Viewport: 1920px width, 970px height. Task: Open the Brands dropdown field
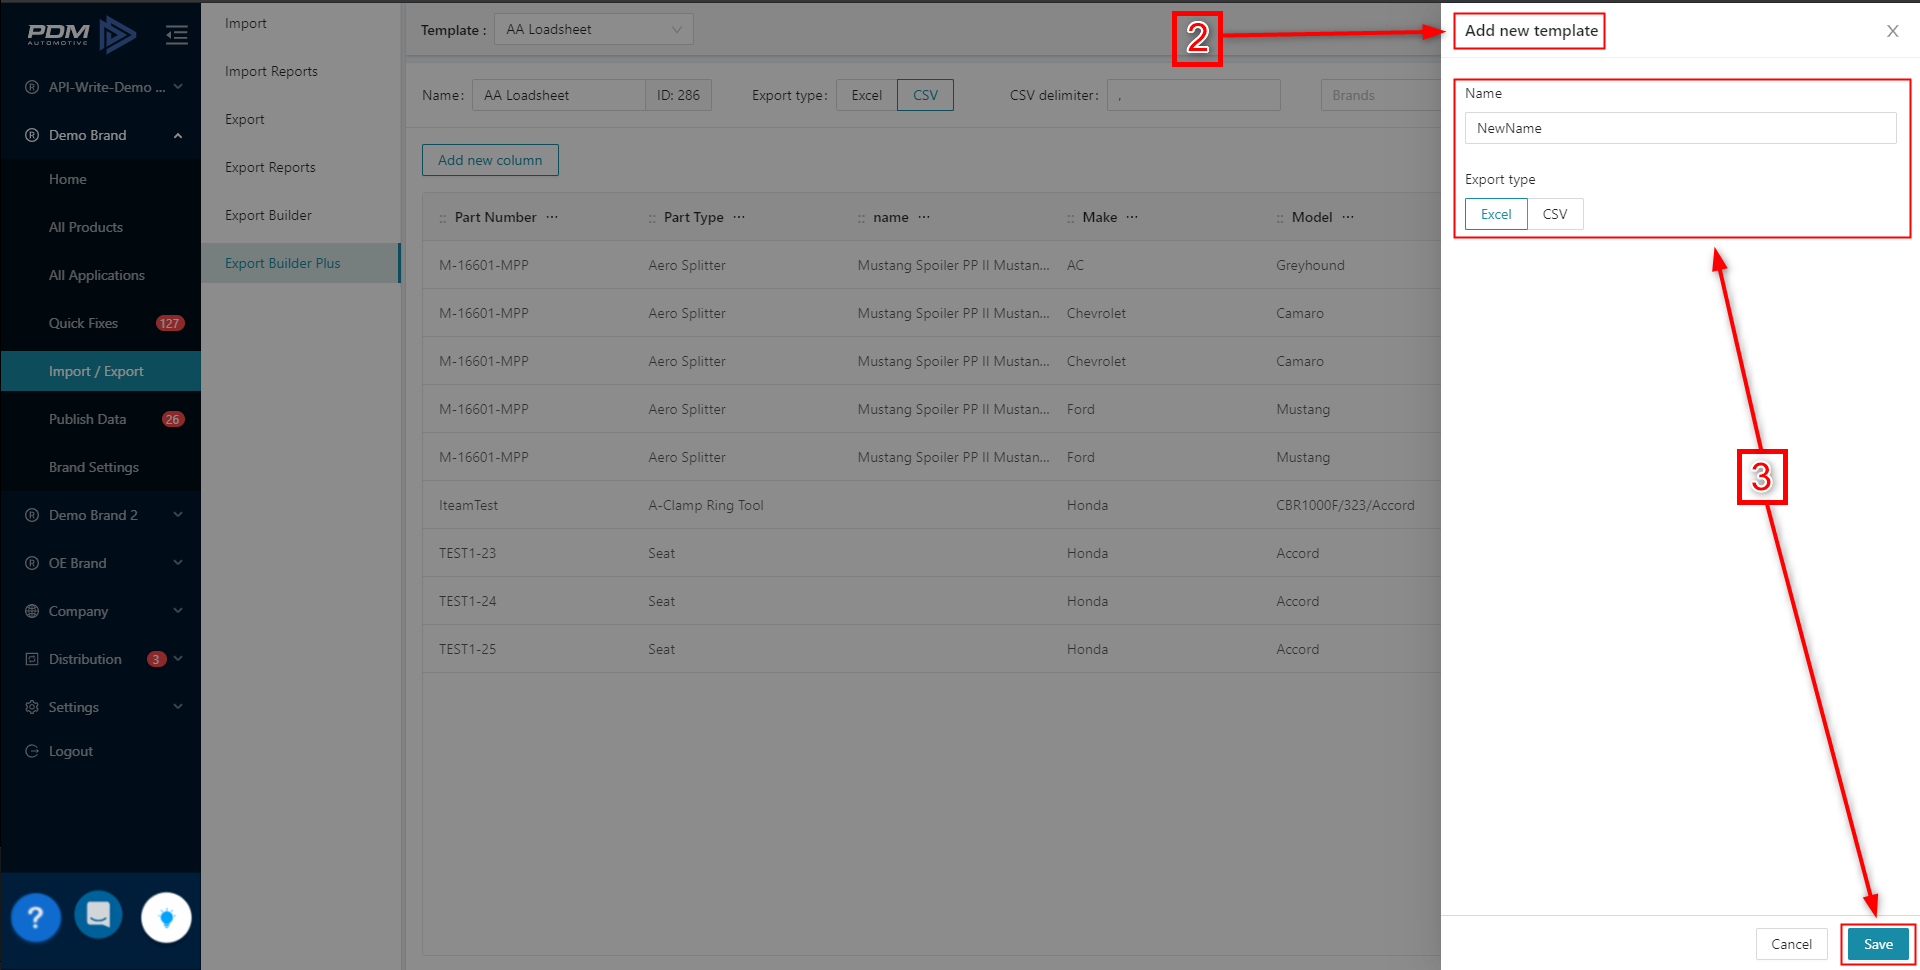pos(1380,95)
